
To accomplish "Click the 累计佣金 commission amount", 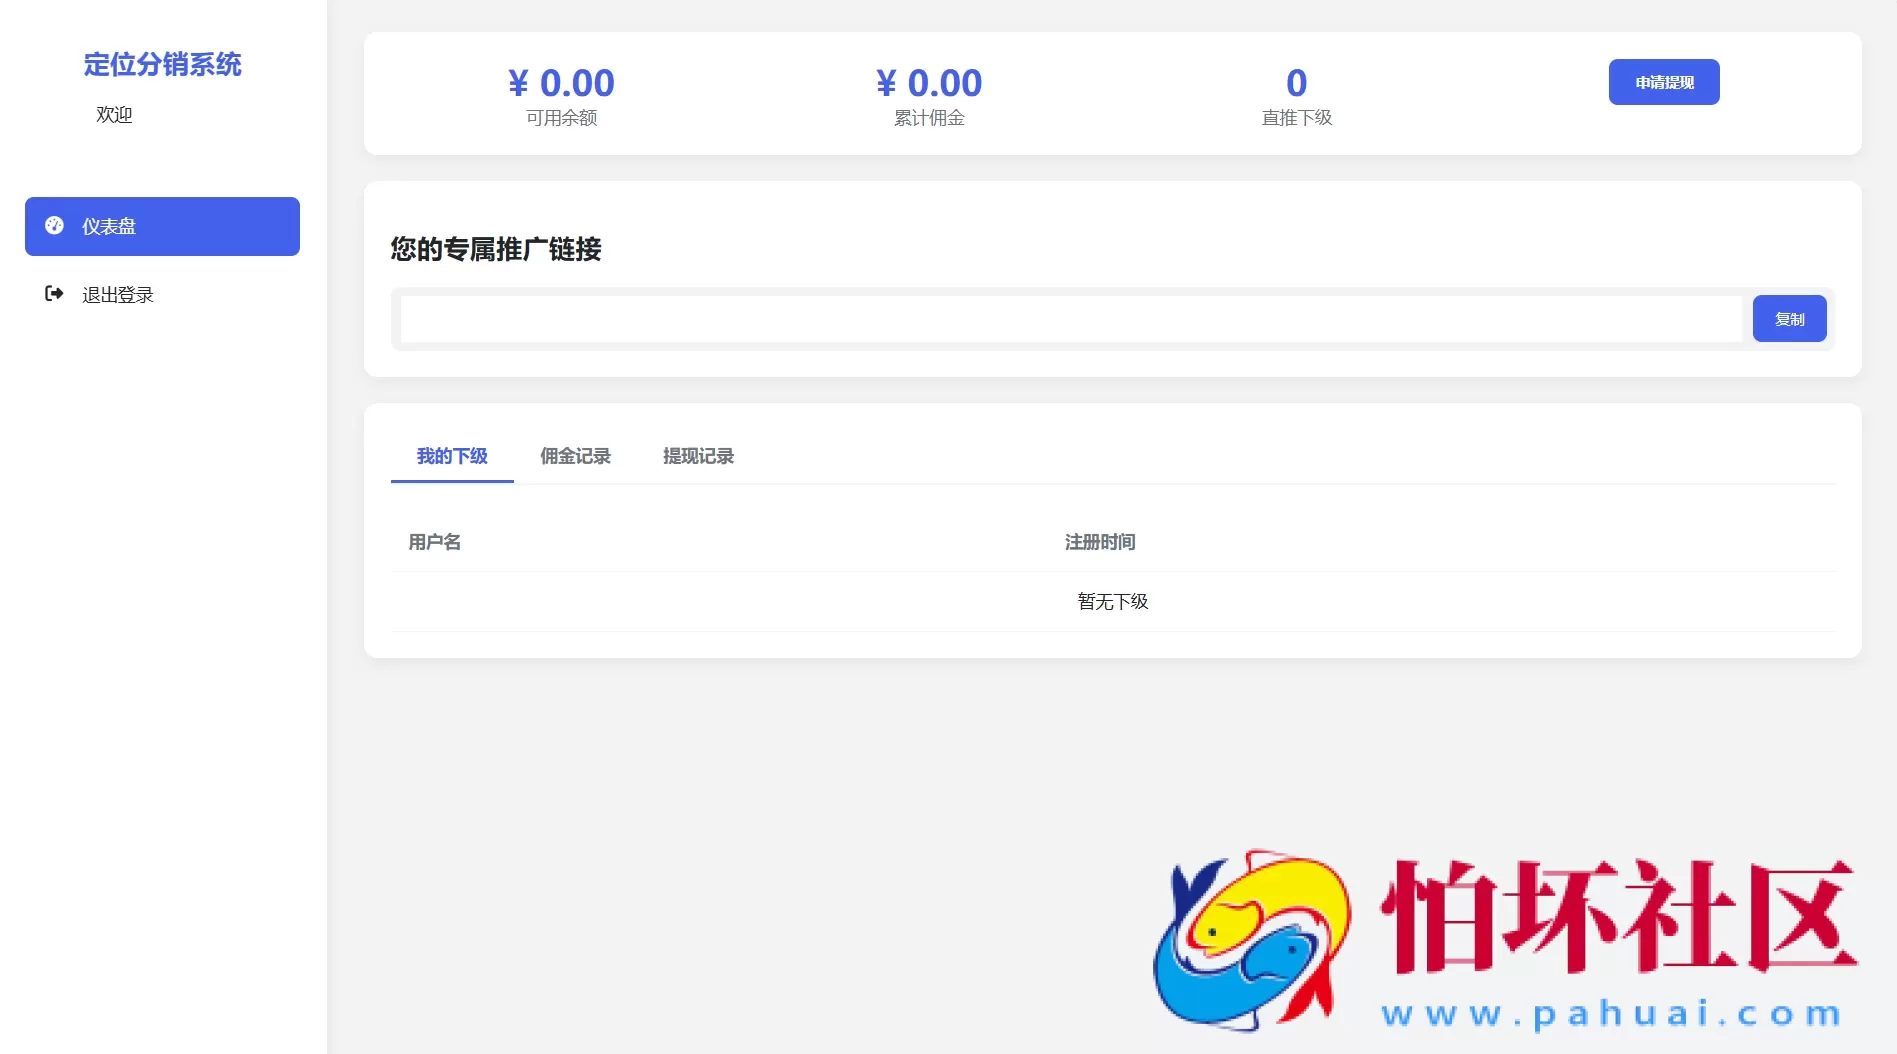I will [x=928, y=83].
